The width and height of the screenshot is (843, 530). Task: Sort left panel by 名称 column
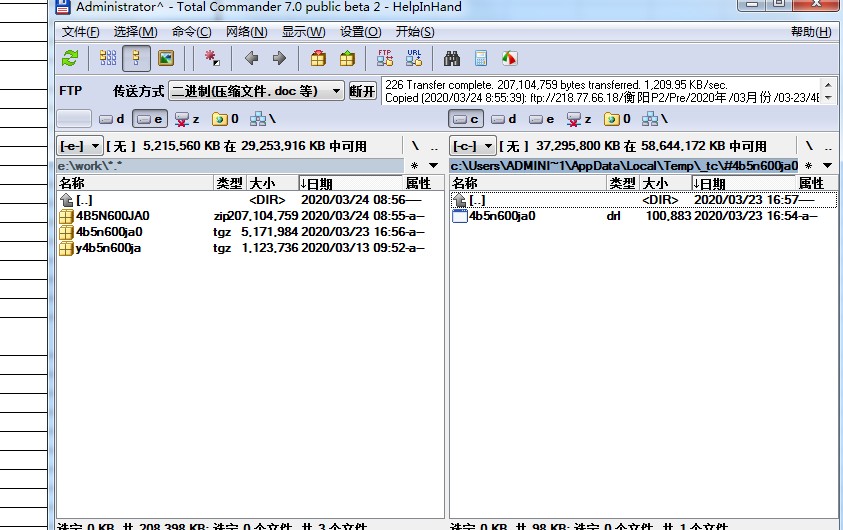(135, 183)
